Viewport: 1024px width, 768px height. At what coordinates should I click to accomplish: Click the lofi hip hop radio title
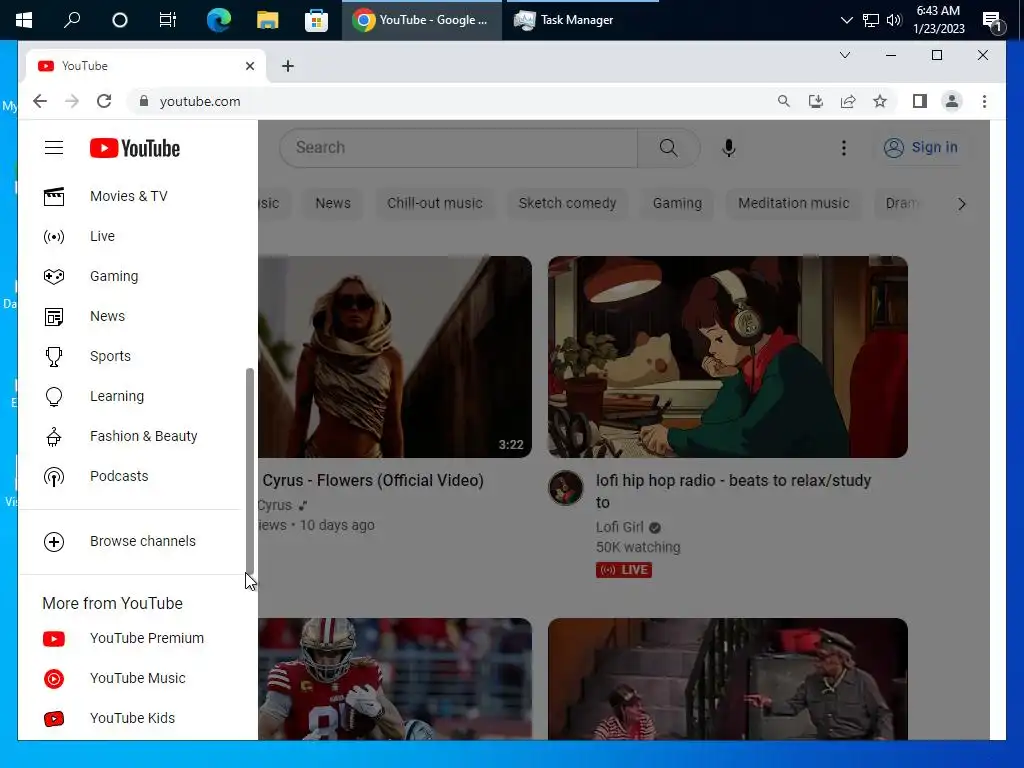click(x=733, y=491)
